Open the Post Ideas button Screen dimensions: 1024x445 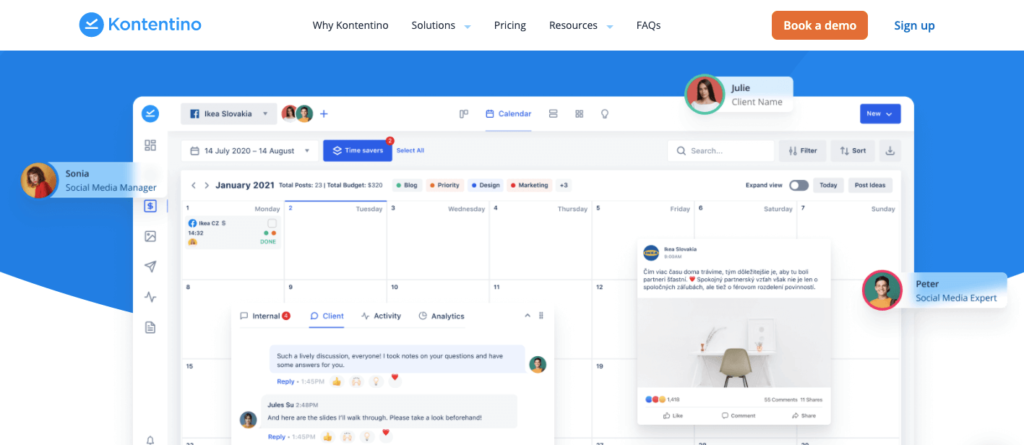871,186
